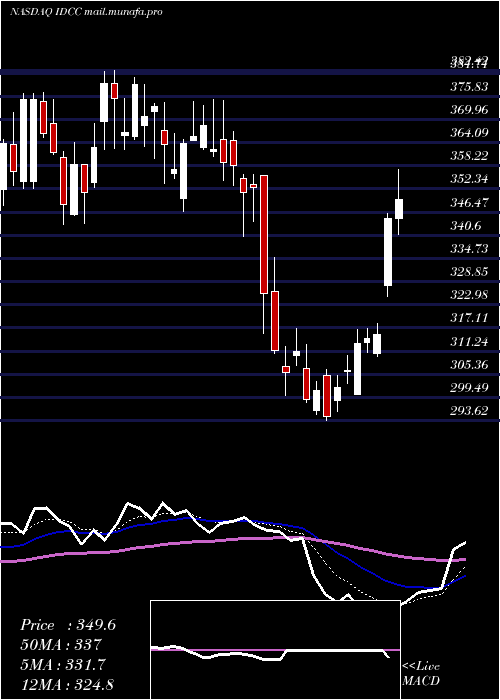
Task: Click the Price : 349.6 readout
Action: [68, 625]
